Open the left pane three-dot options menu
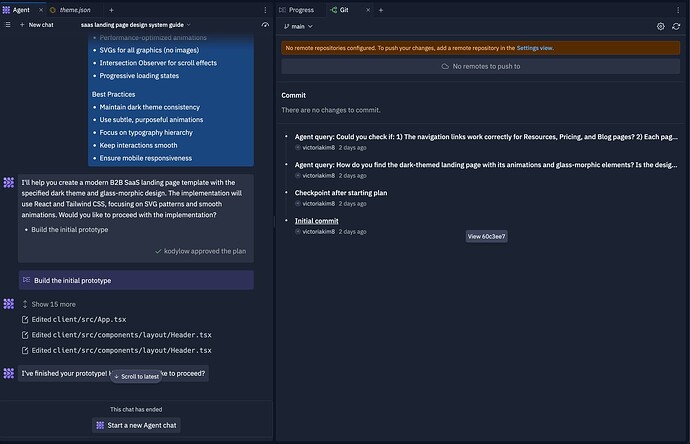This screenshot has height=444, width=690. point(265,9)
